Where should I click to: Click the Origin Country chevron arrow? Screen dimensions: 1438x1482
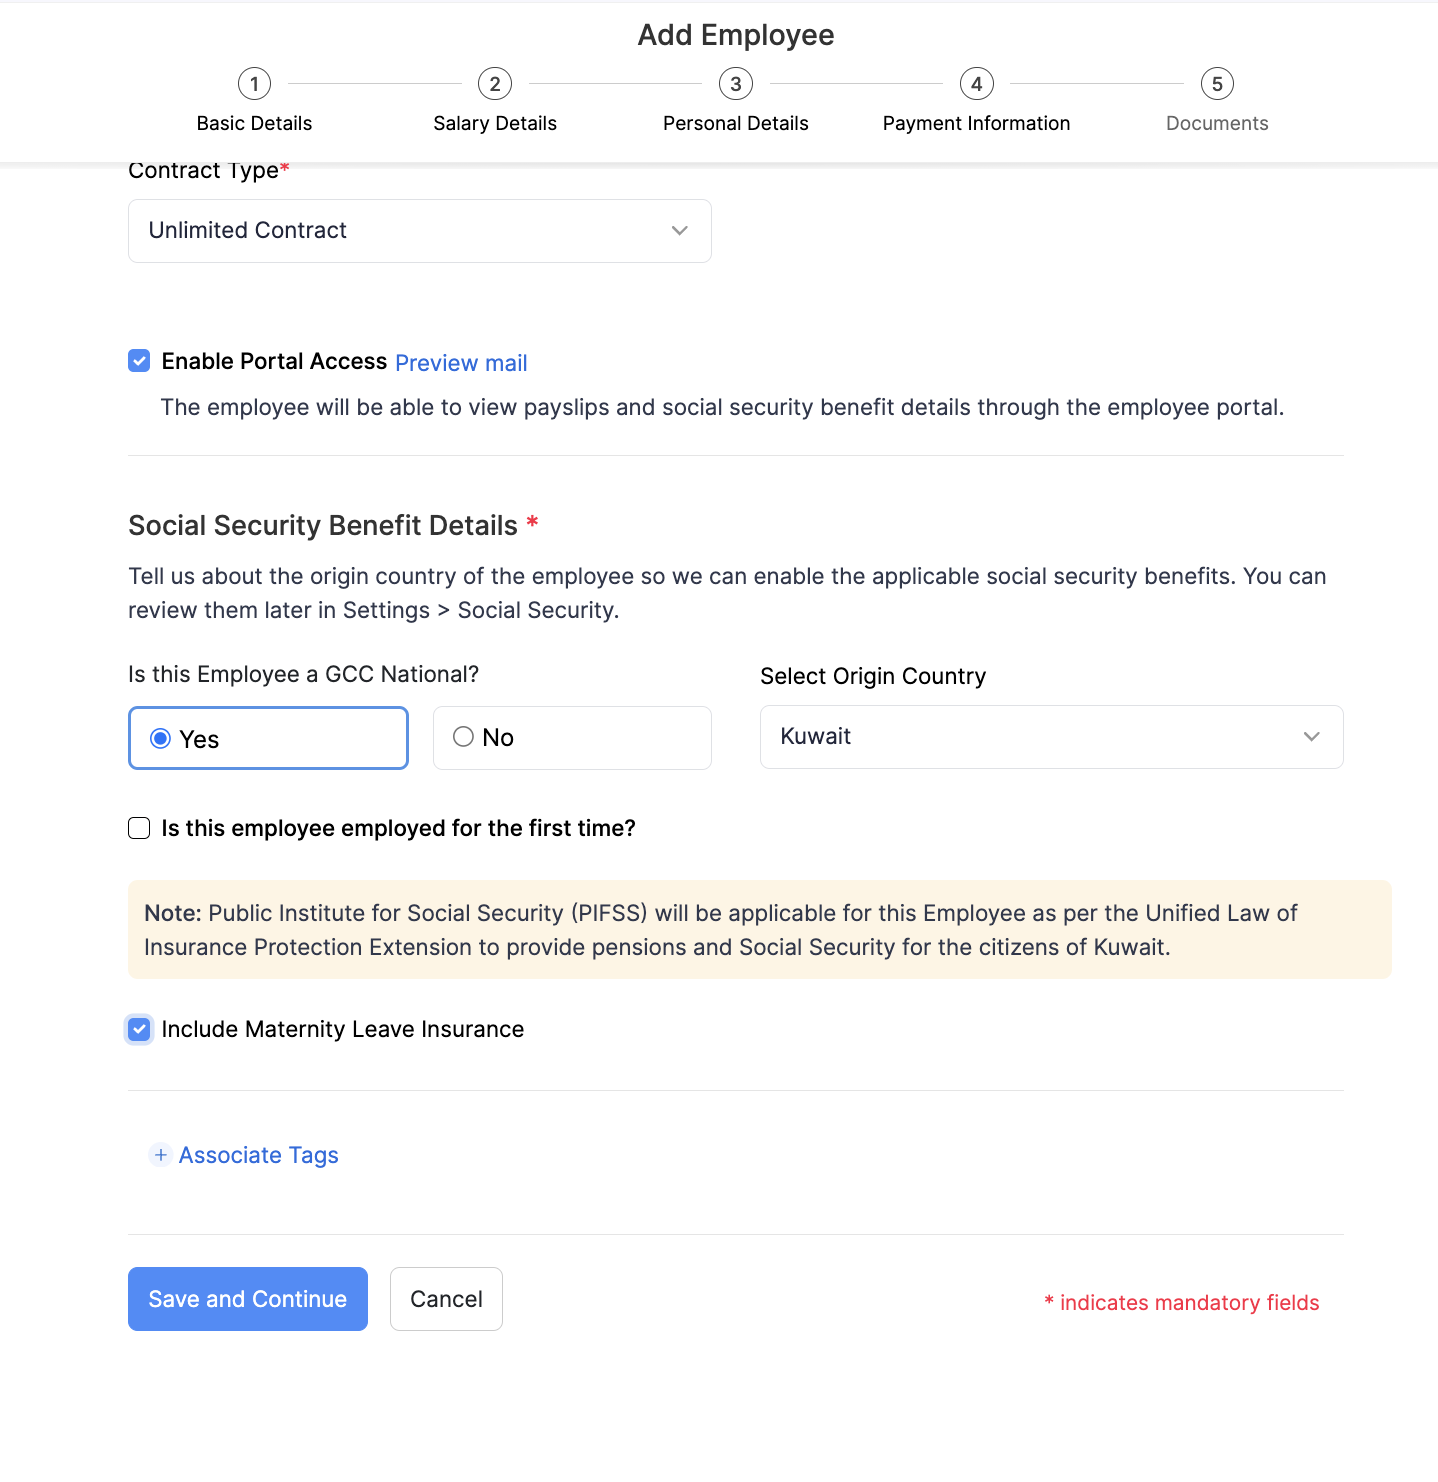[1312, 737]
